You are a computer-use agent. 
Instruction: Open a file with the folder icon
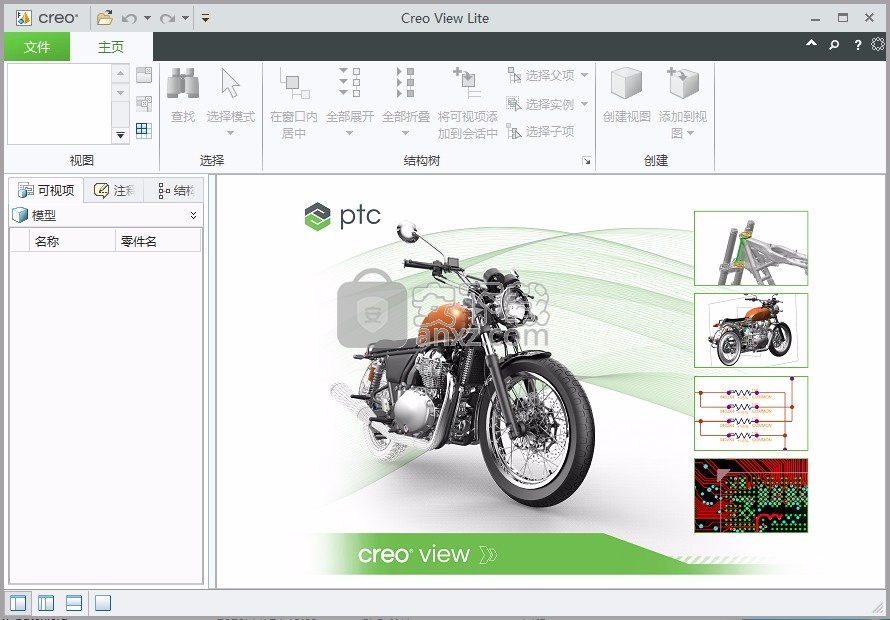104,18
